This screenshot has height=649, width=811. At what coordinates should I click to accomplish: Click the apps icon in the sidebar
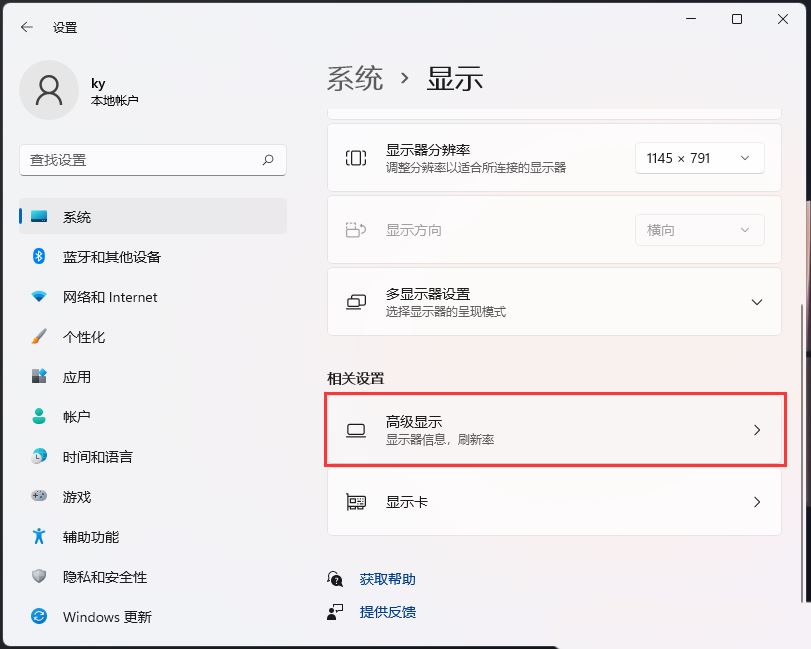point(38,377)
